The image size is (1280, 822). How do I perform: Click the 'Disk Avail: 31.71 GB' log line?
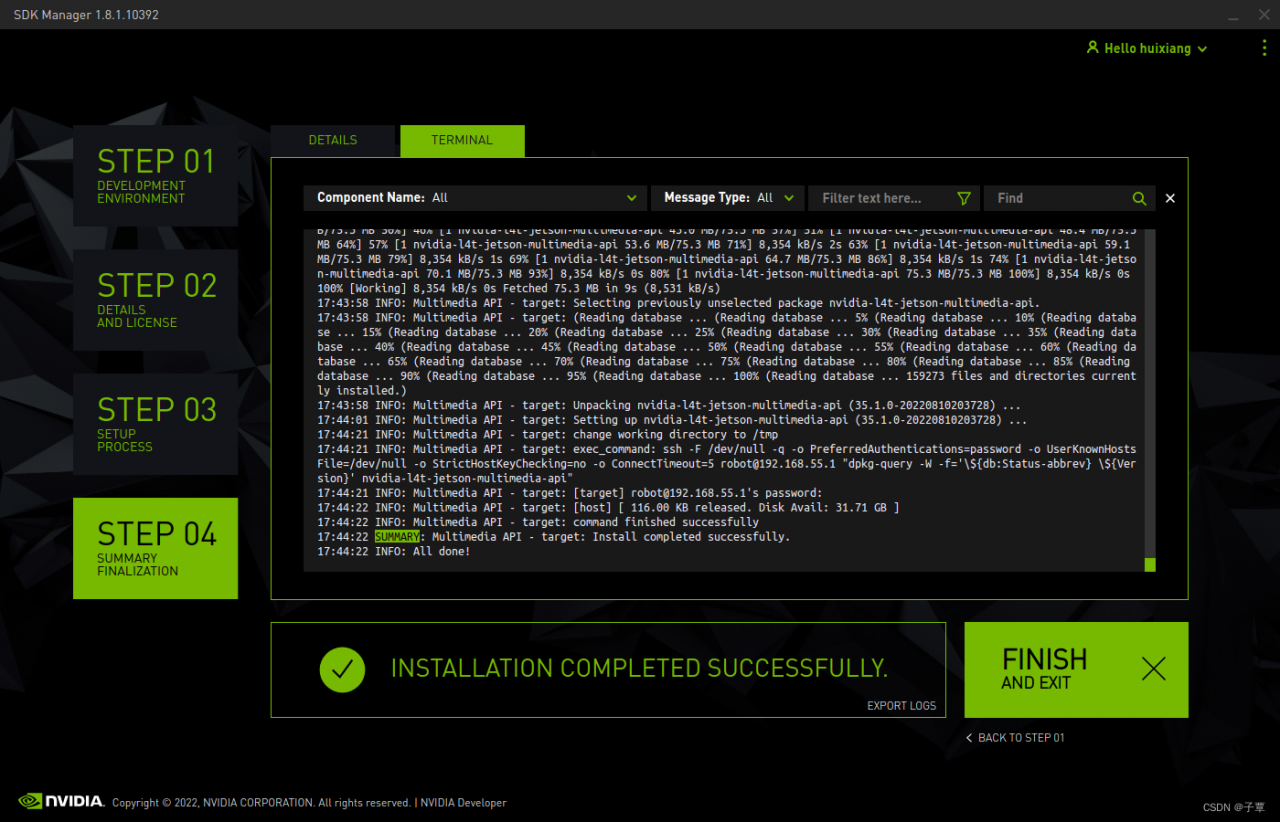609,508
